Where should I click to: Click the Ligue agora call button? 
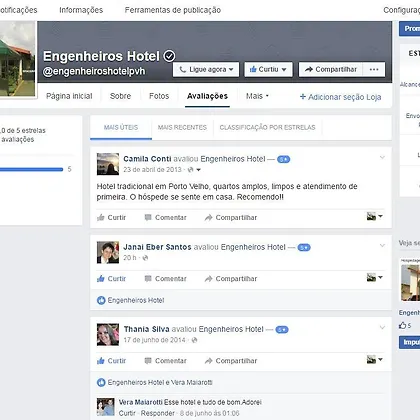point(206,69)
